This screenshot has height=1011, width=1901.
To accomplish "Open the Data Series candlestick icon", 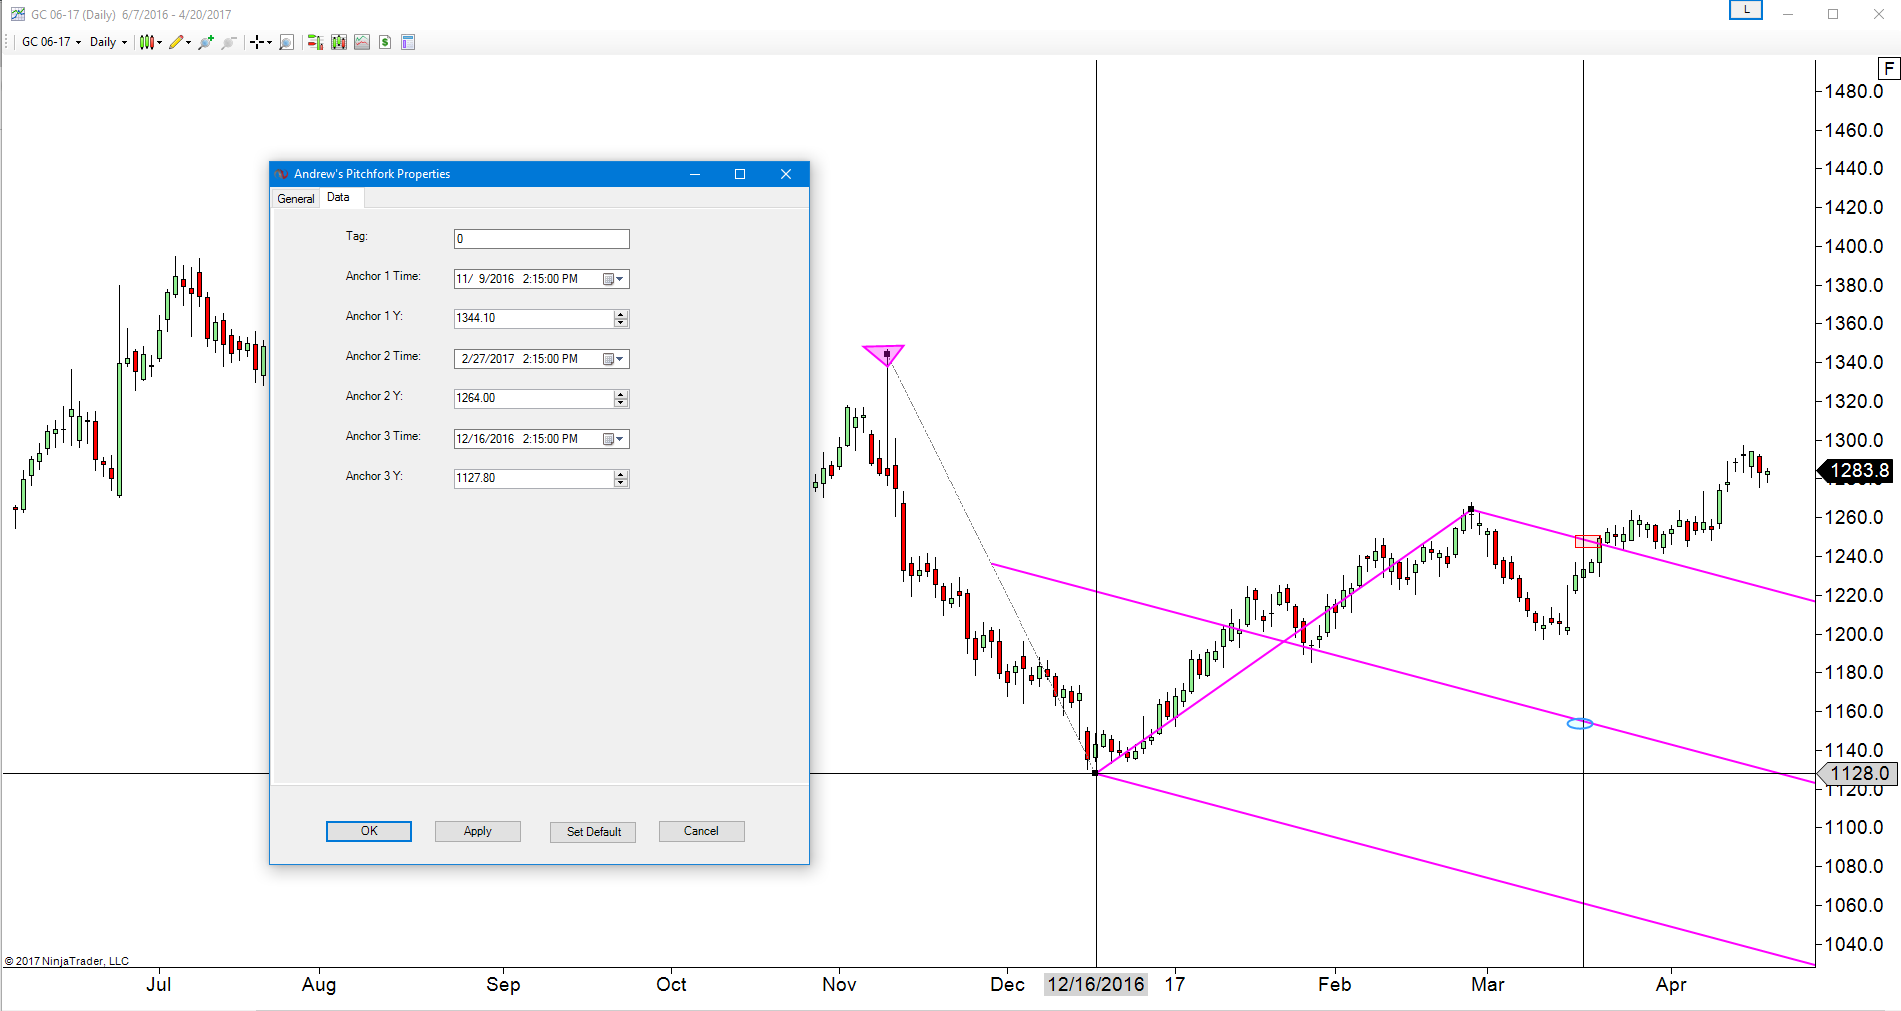I will 339,42.
